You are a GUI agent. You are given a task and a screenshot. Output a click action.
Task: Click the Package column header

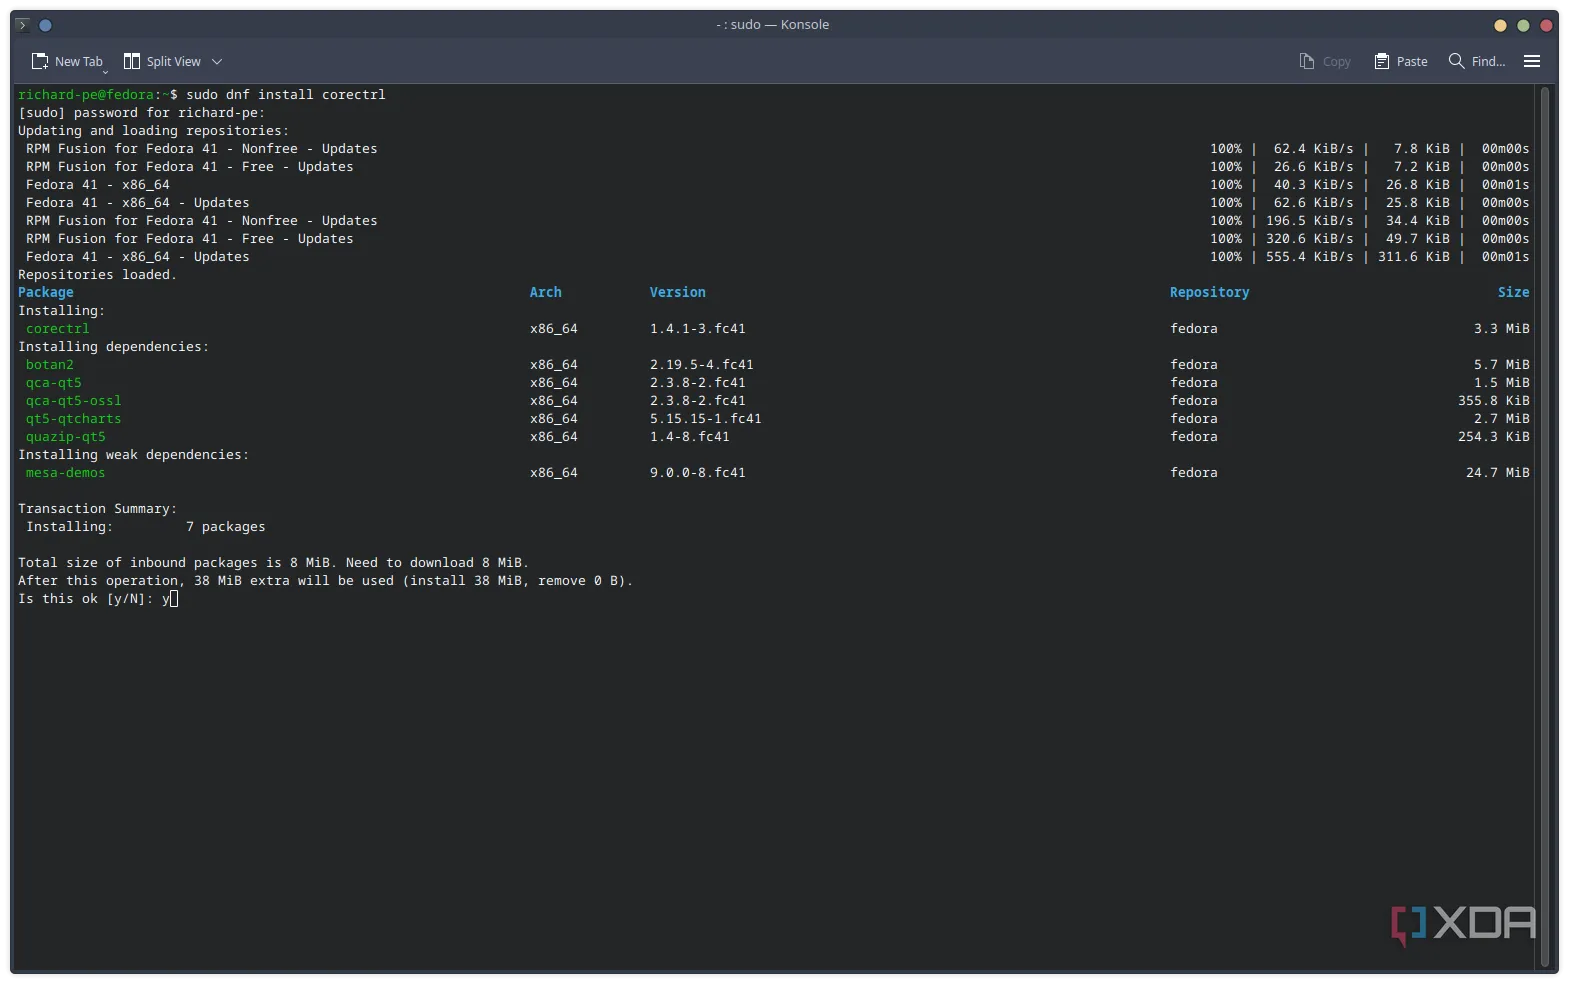coord(46,293)
